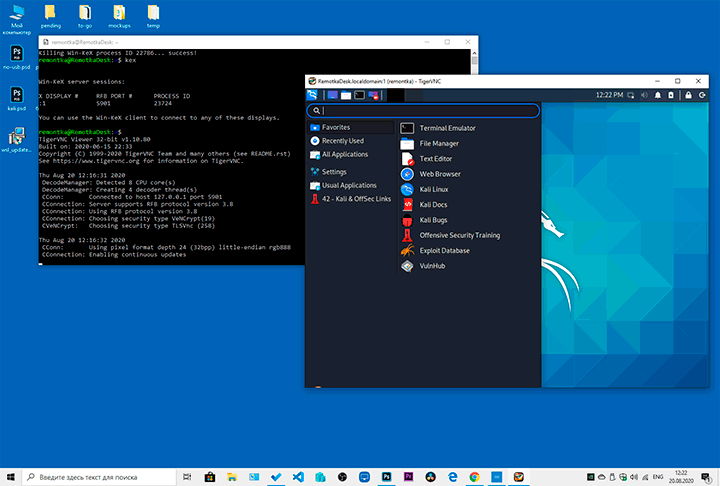Select the wsl_update installer on desktop
Viewport: 720px width, 486px height.
pyautogui.click(x=17, y=140)
